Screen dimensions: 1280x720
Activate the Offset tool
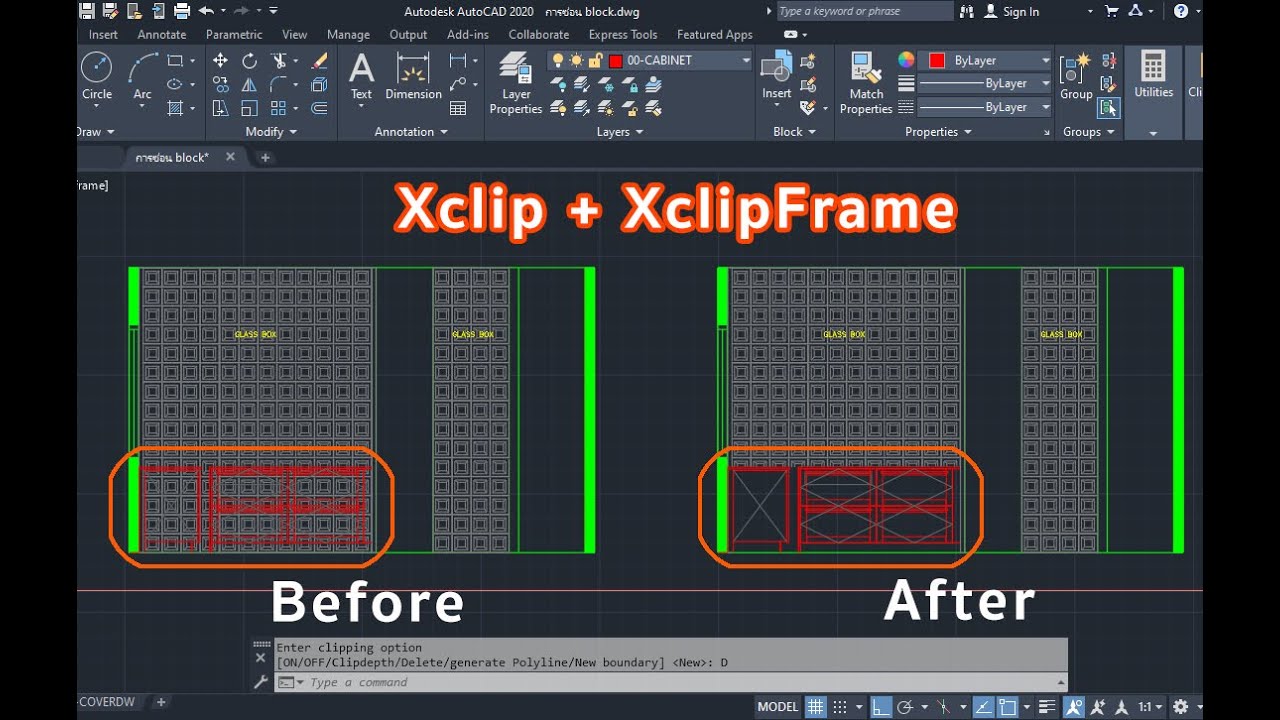319,108
